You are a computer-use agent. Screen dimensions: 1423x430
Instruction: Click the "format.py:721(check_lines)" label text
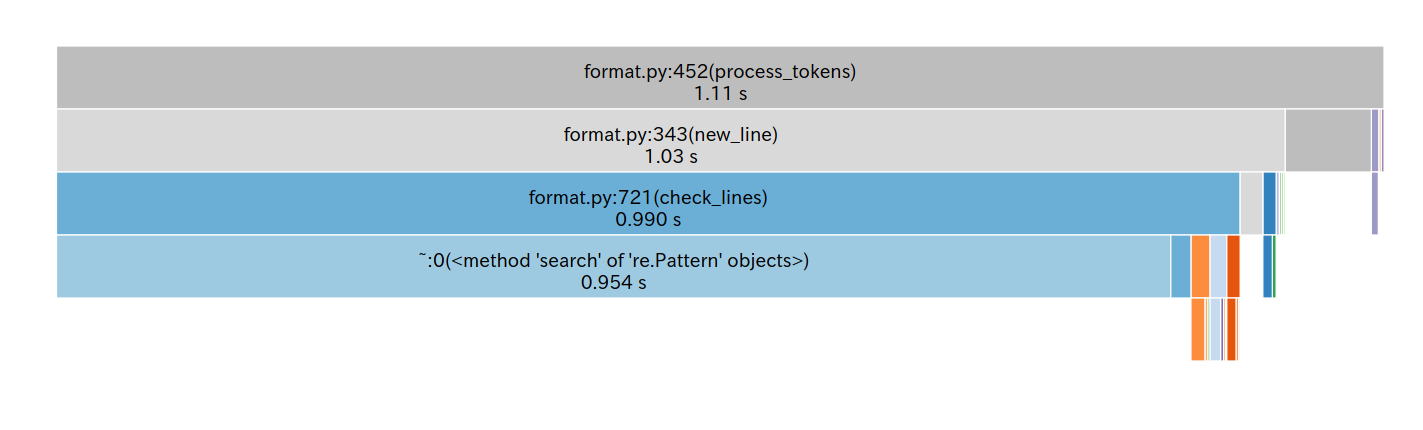648,198
